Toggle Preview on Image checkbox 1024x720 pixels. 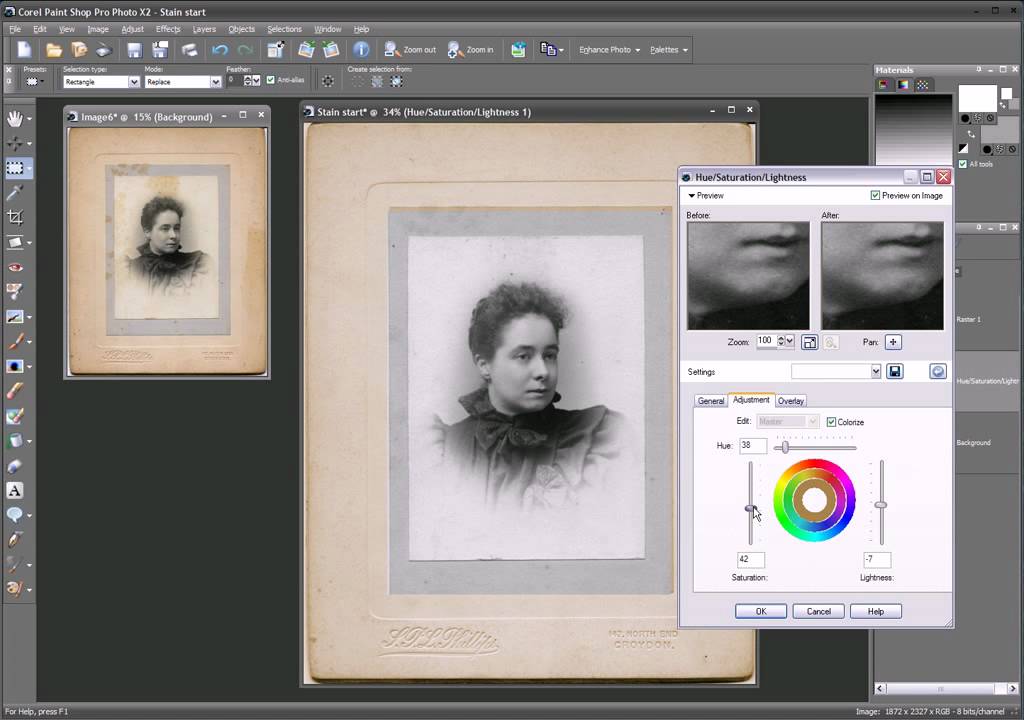[875, 195]
